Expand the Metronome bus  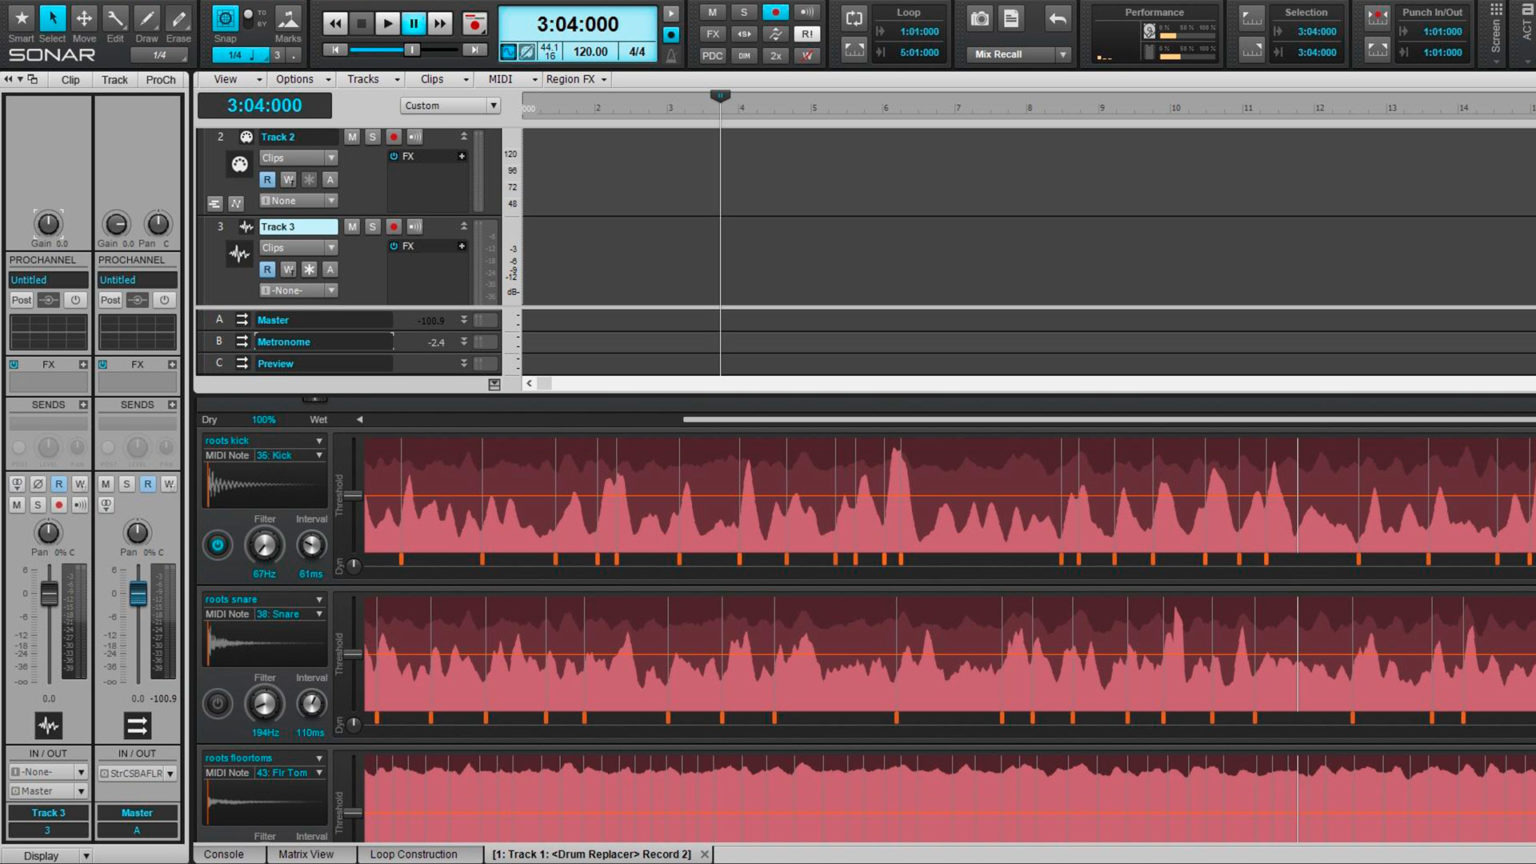click(464, 342)
